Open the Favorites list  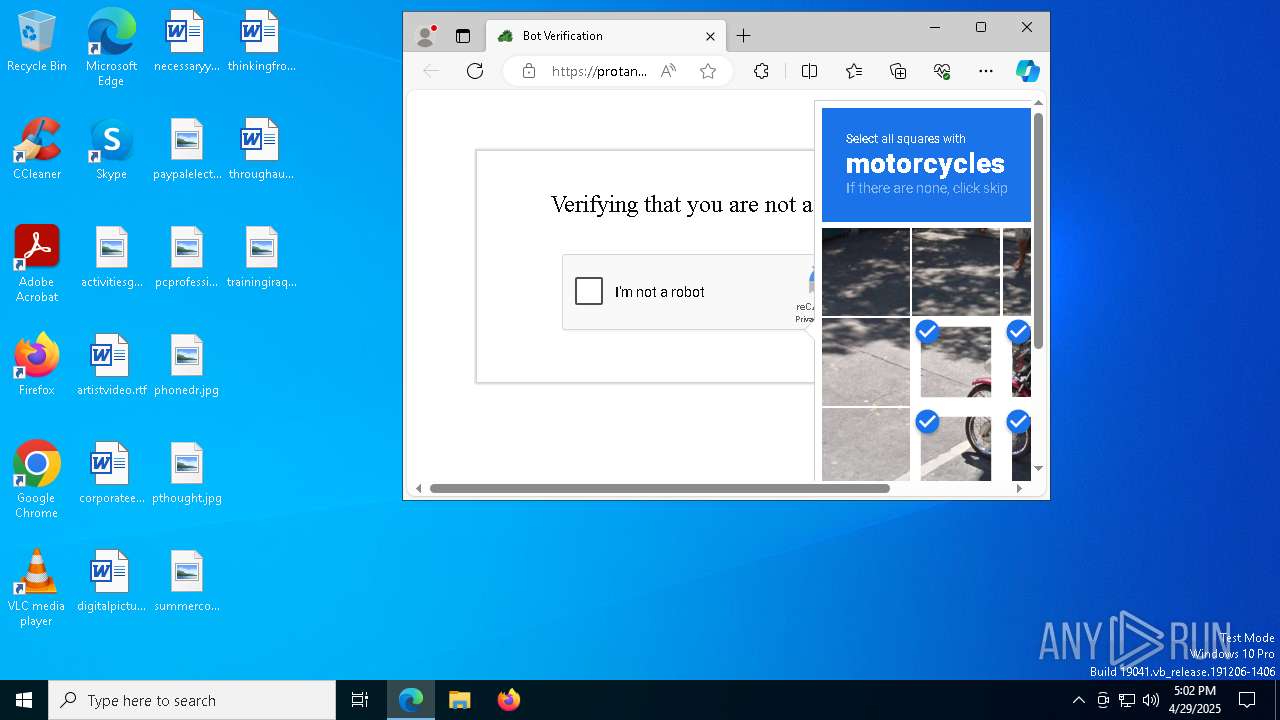[x=854, y=71]
